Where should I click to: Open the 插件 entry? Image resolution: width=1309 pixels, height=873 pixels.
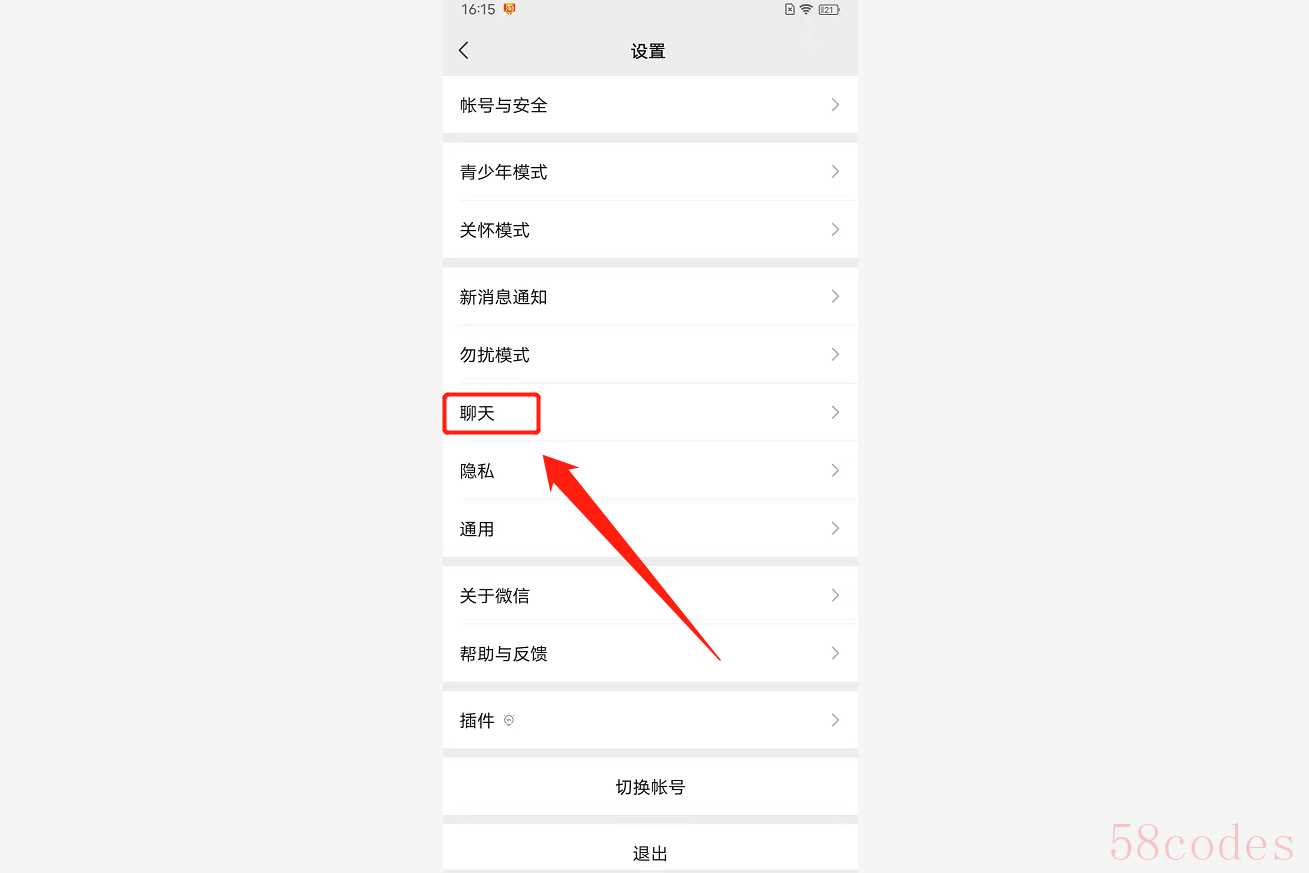650,720
